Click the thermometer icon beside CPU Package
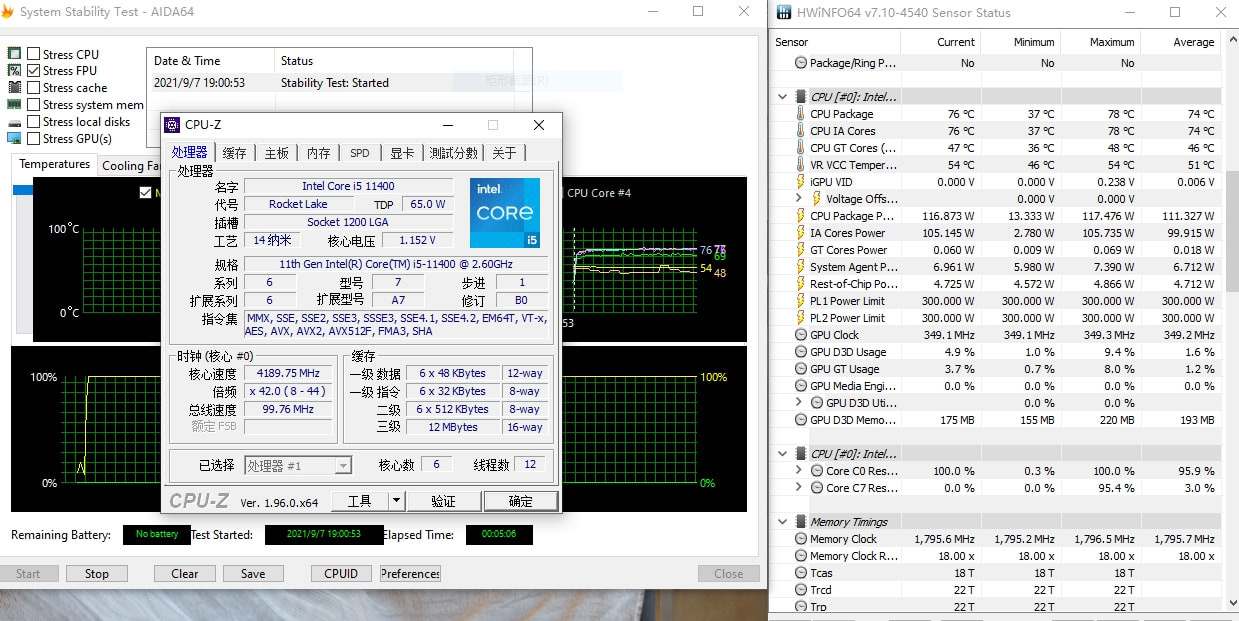Image resolution: width=1239 pixels, height=621 pixels. [800, 114]
